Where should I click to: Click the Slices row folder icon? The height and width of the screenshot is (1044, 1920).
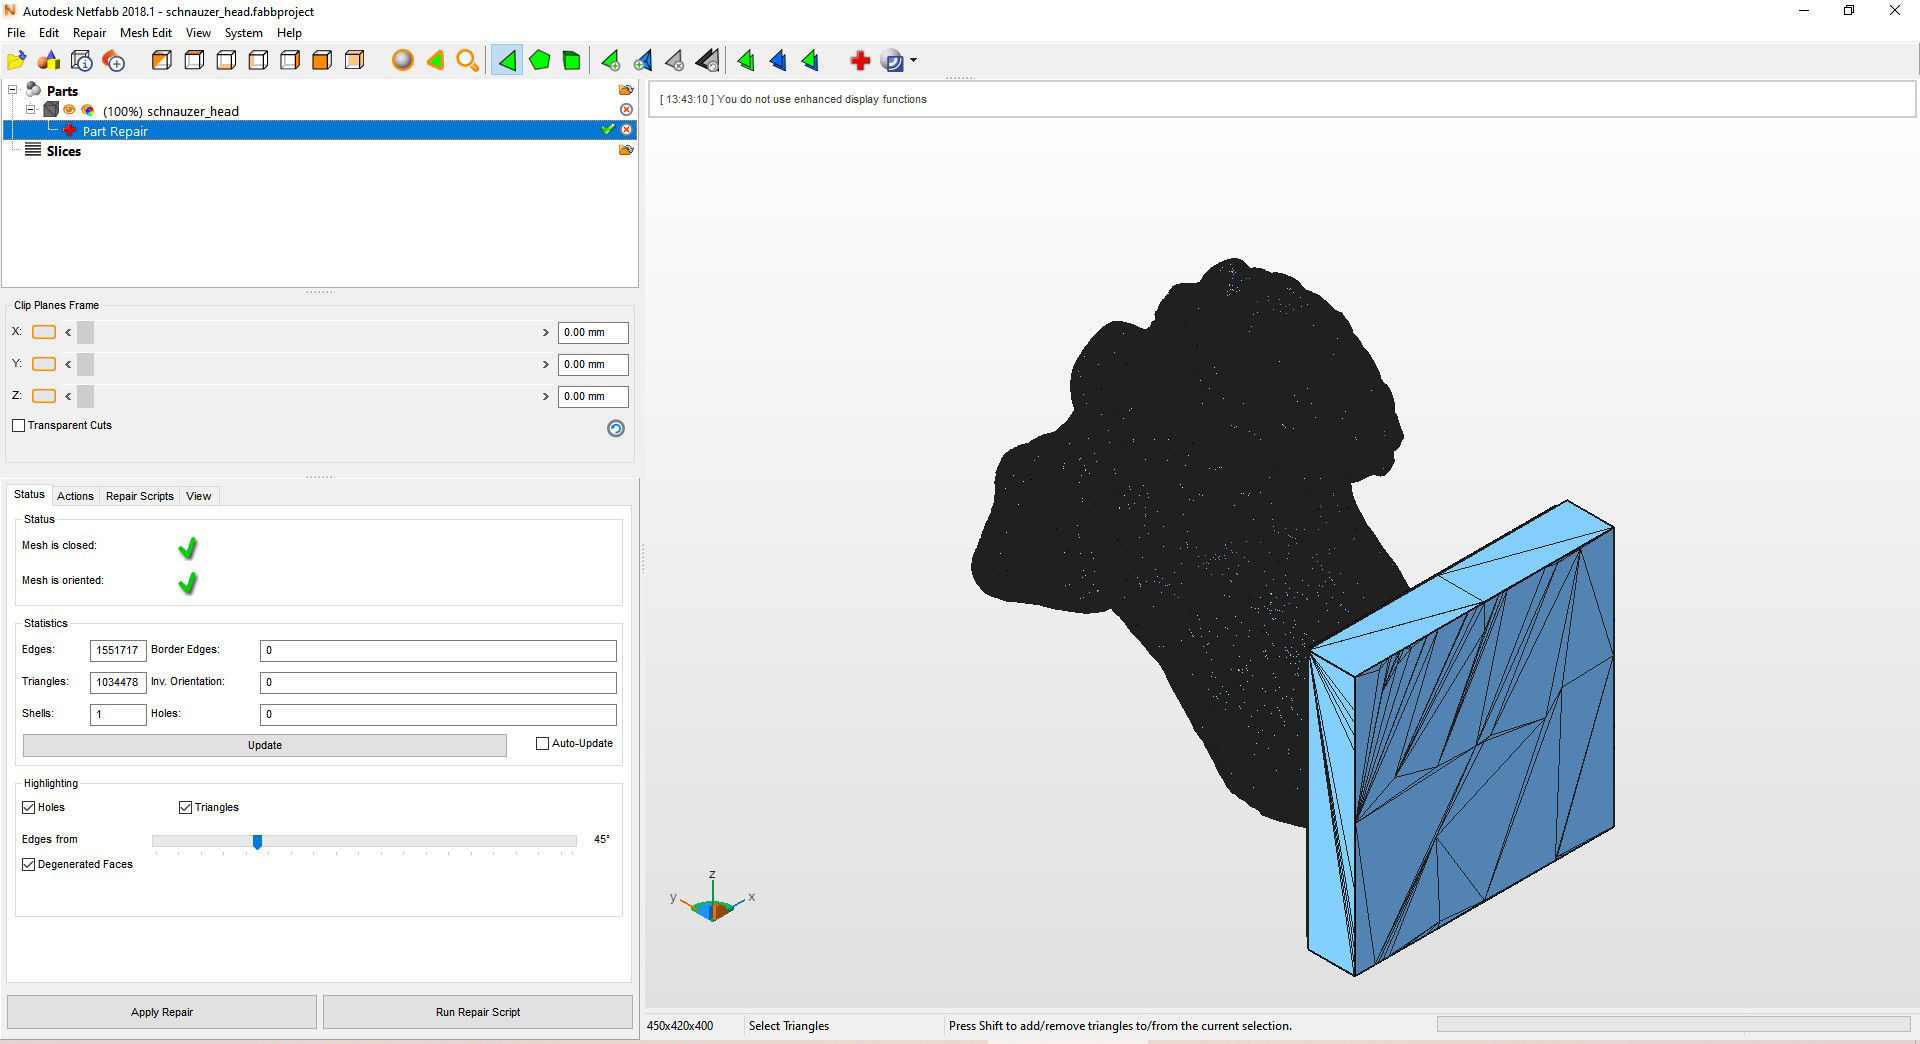tap(626, 150)
